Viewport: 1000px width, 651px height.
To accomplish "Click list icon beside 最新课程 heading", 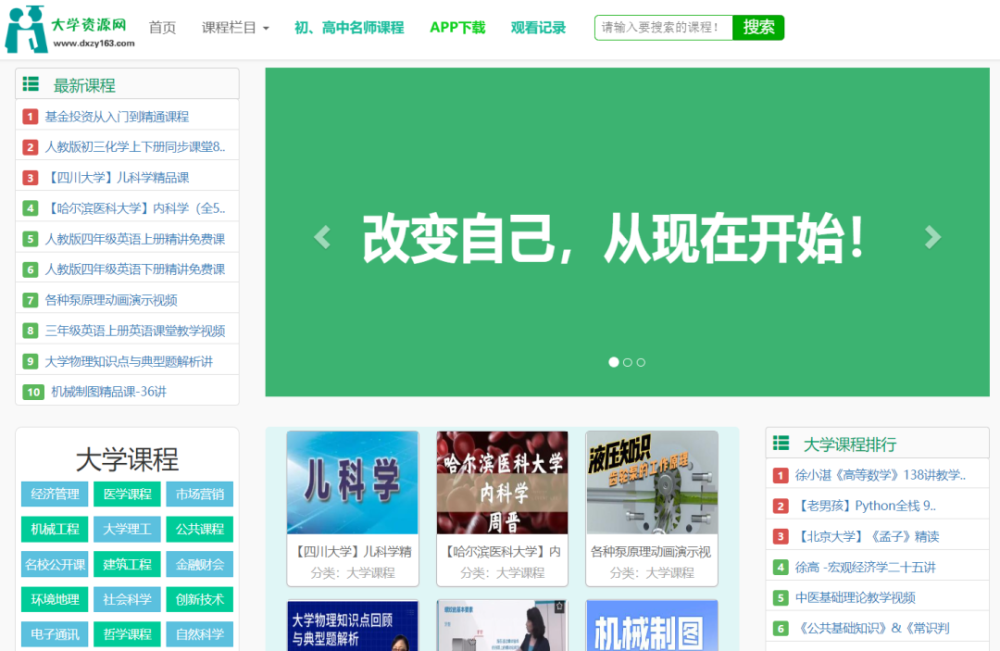I will pyautogui.click(x=31, y=84).
